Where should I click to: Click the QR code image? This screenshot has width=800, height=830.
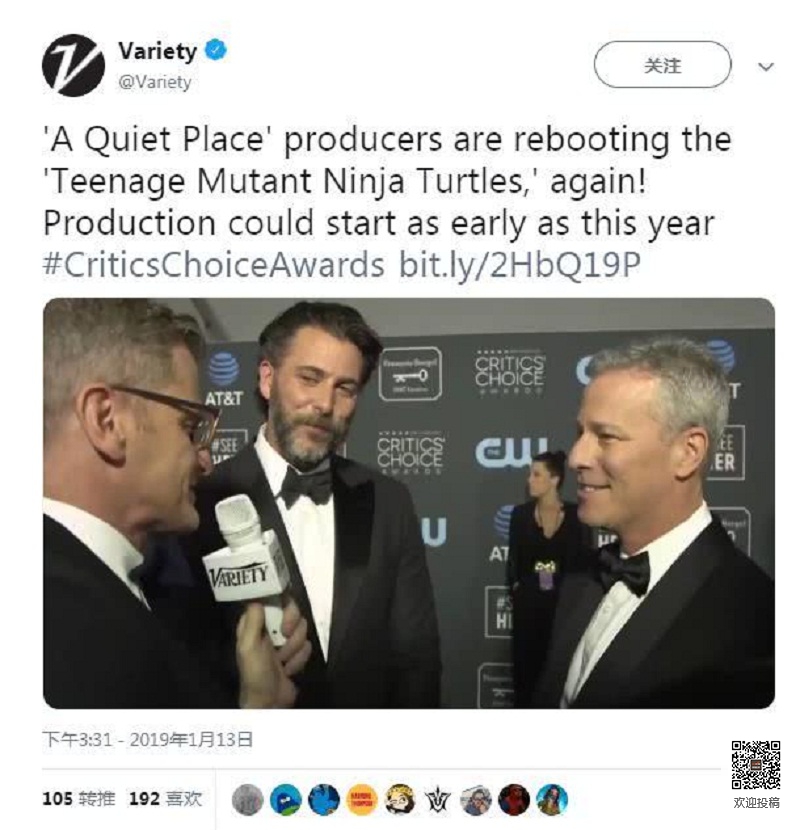pos(756,765)
